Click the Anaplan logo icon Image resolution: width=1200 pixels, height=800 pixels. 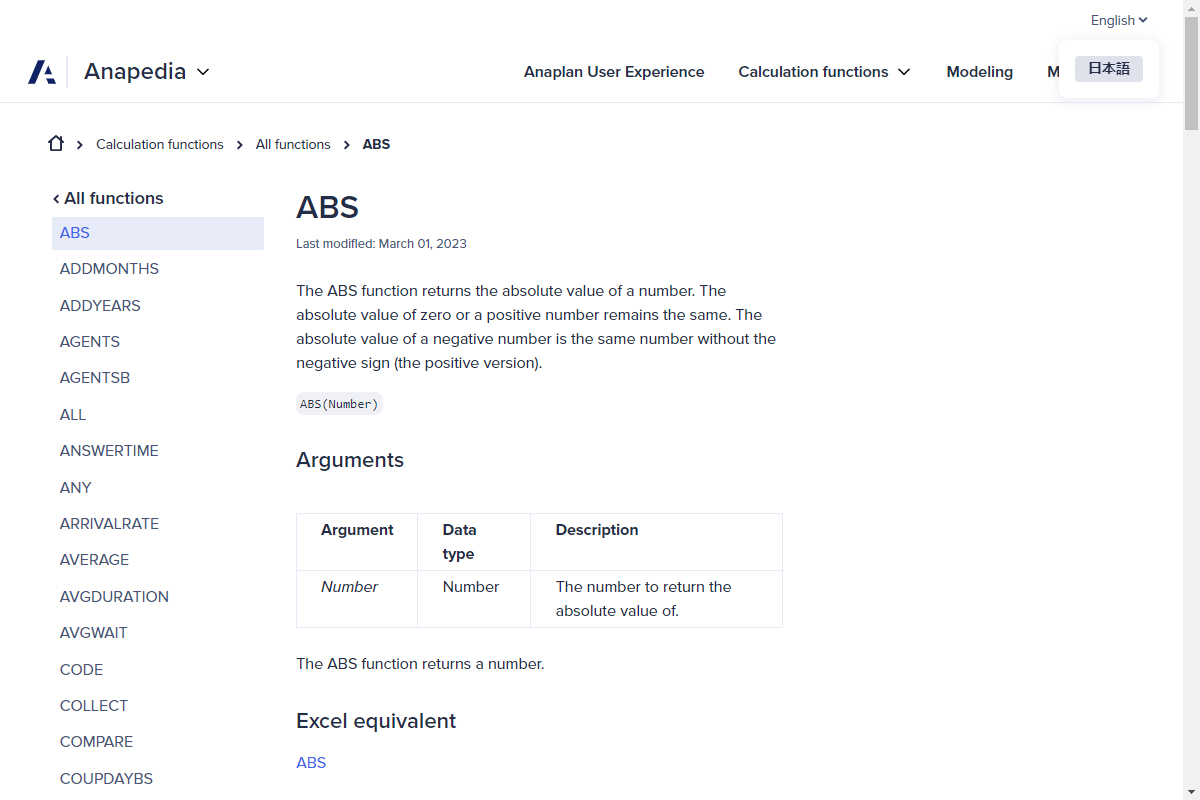point(42,72)
